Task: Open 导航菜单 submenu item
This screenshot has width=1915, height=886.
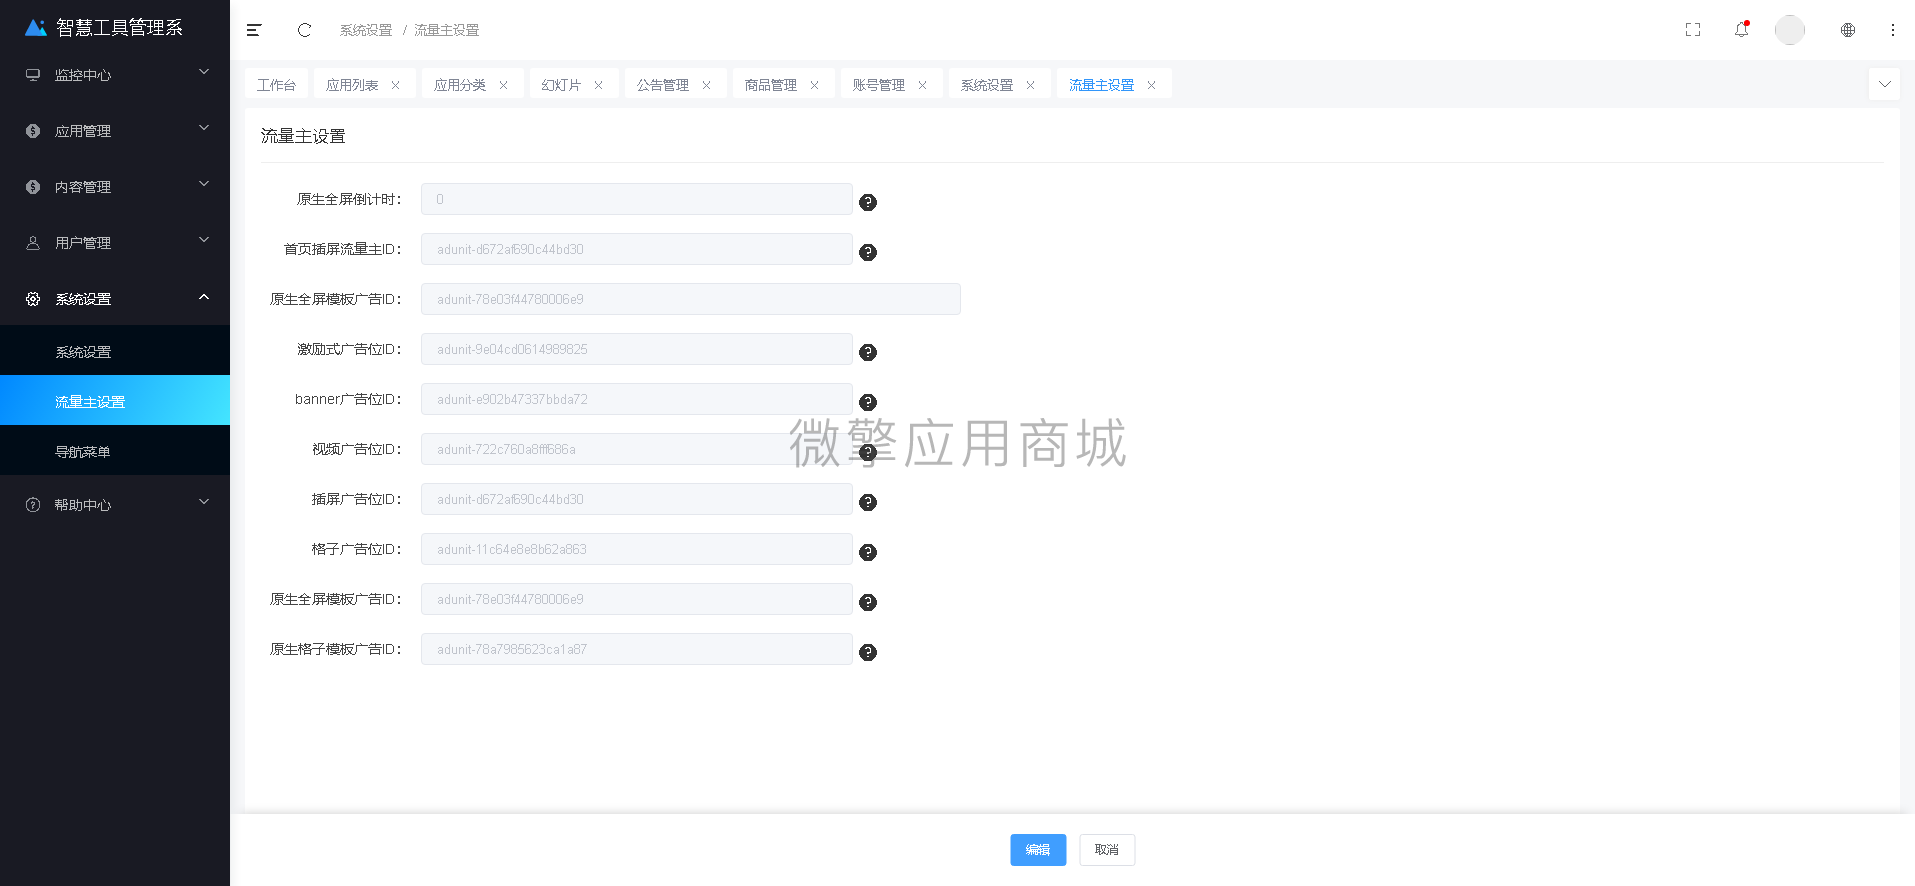Action: coord(115,452)
